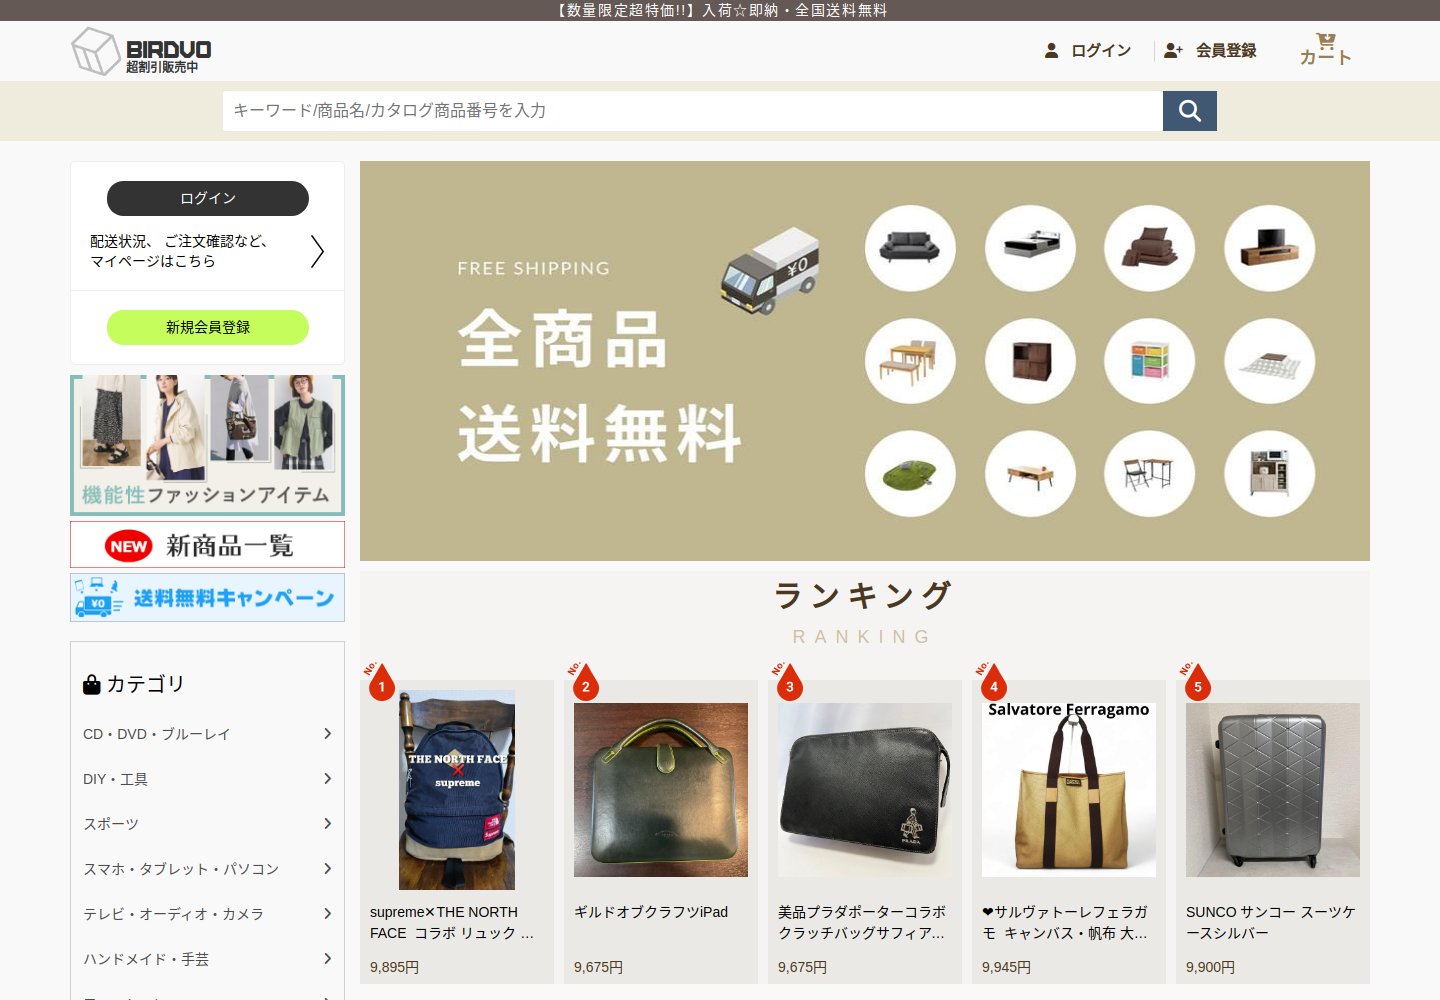Open the kitchen rack circle icon
The height and width of the screenshot is (1000, 1440).
1270,474
